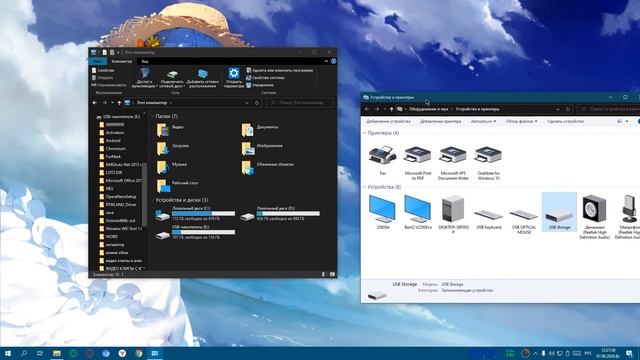
Task: Click Свойства системы in ribbon
Action: (265, 78)
